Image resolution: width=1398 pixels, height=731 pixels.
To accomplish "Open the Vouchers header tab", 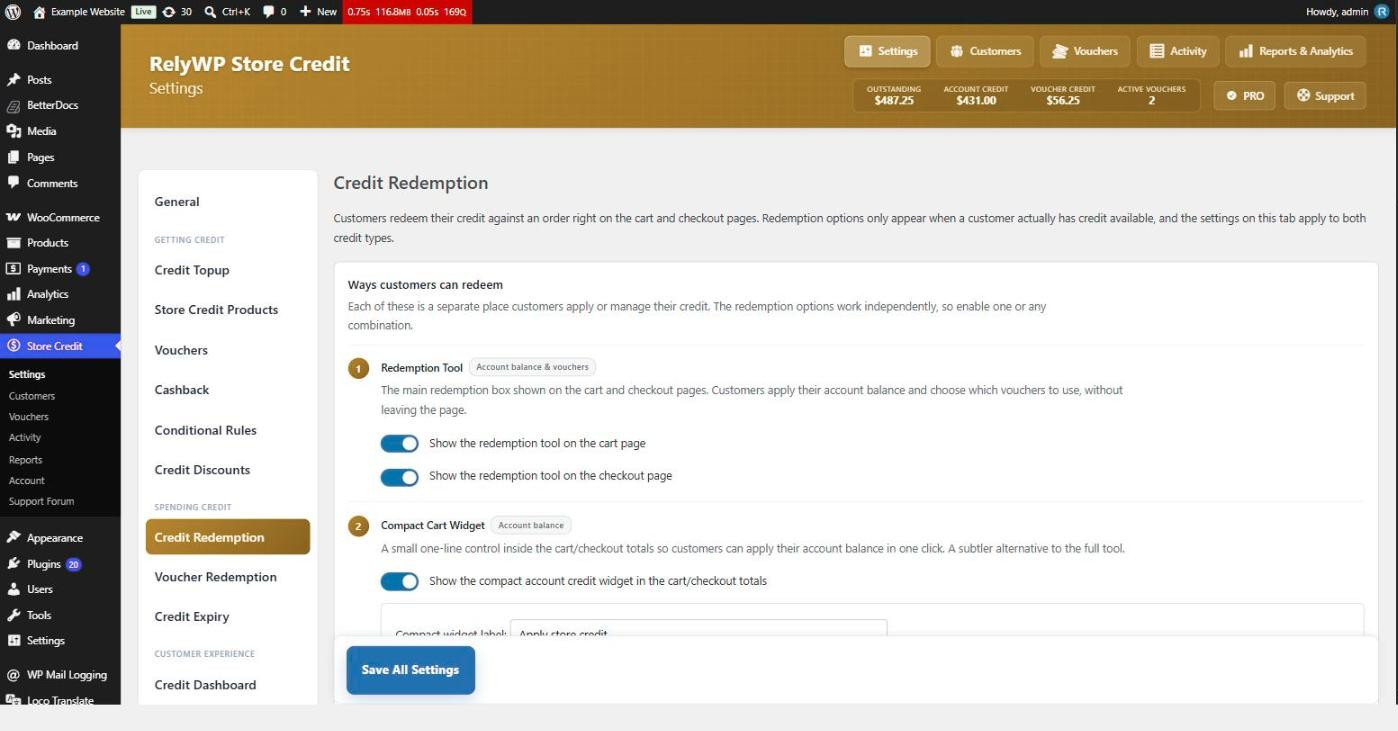I will tap(1085, 51).
